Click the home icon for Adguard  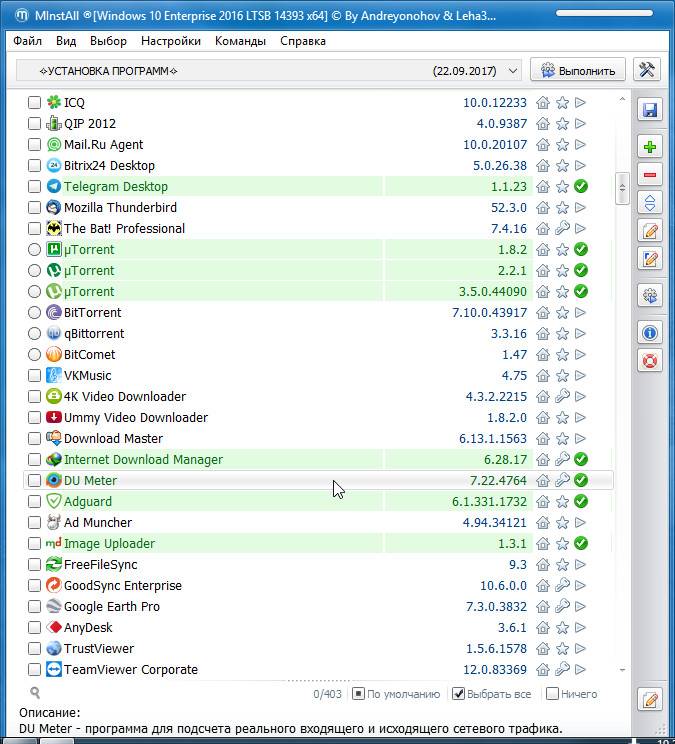[543, 502]
